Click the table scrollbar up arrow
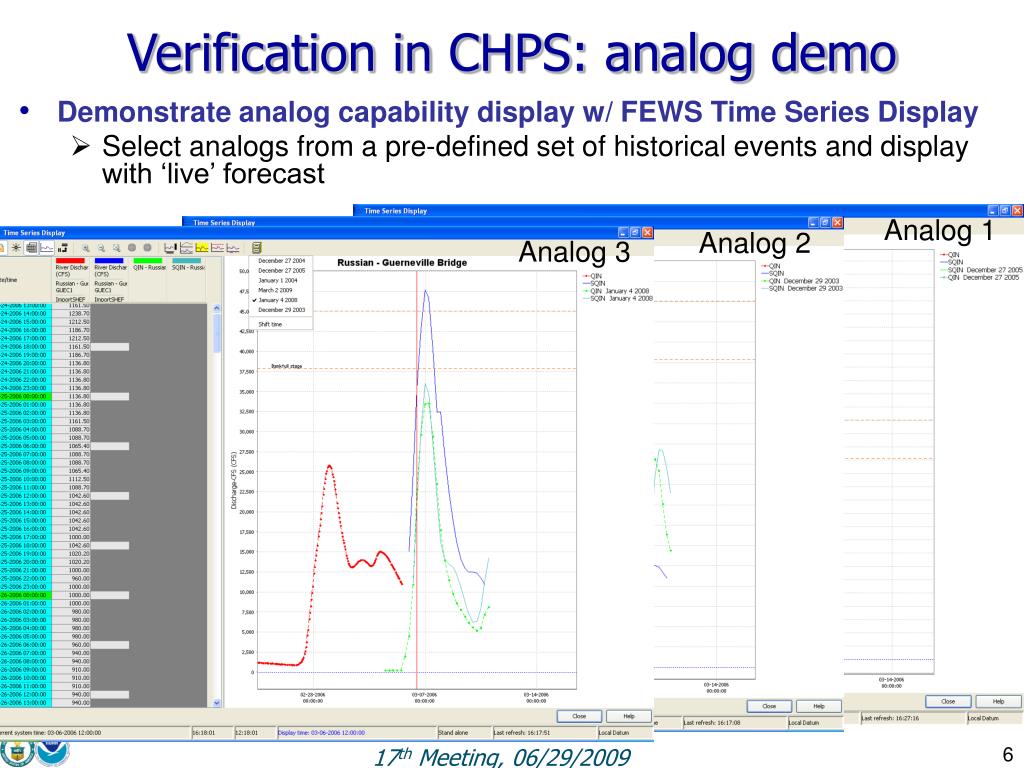This screenshot has width=1024, height=768. 217,308
